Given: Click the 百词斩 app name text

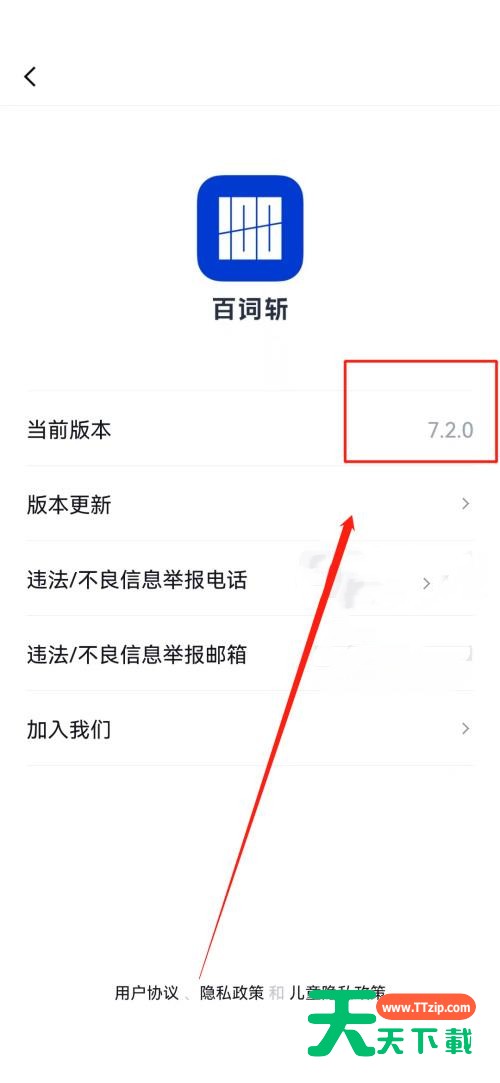Looking at the screenshot, I should coord(250,310).
